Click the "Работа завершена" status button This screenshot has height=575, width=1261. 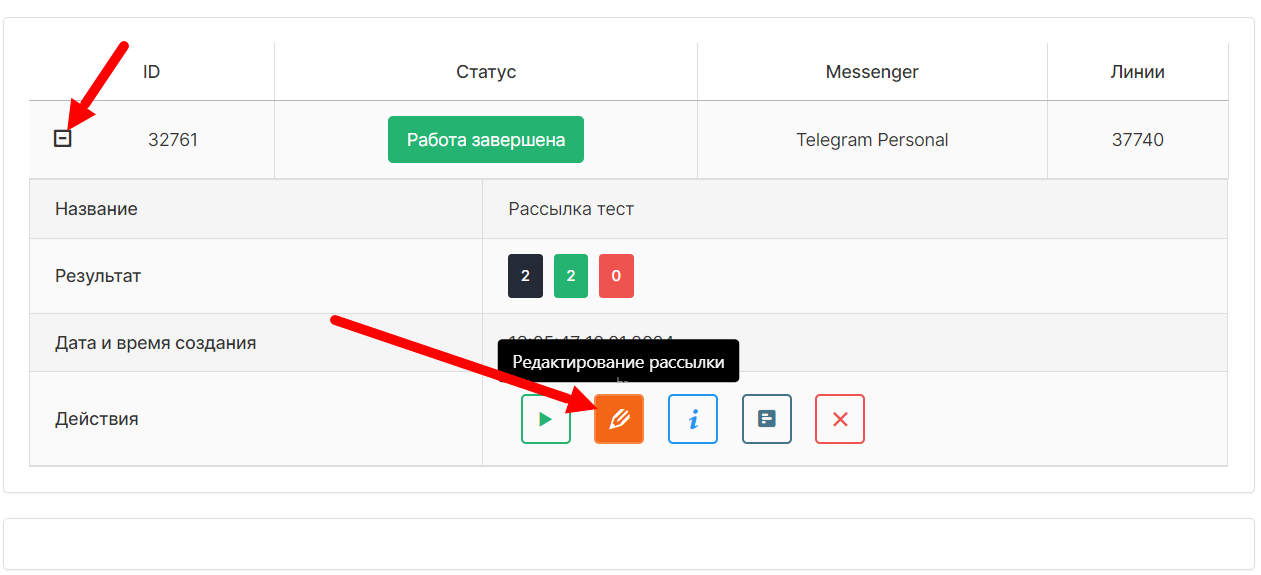[x=486, y=140]
